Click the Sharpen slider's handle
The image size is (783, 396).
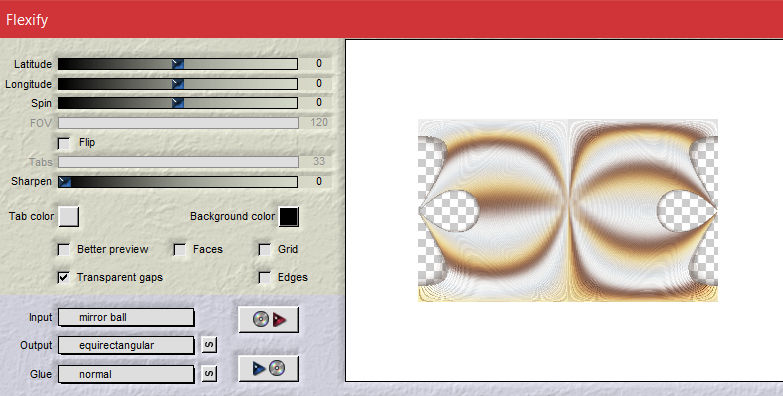(64, 182)
